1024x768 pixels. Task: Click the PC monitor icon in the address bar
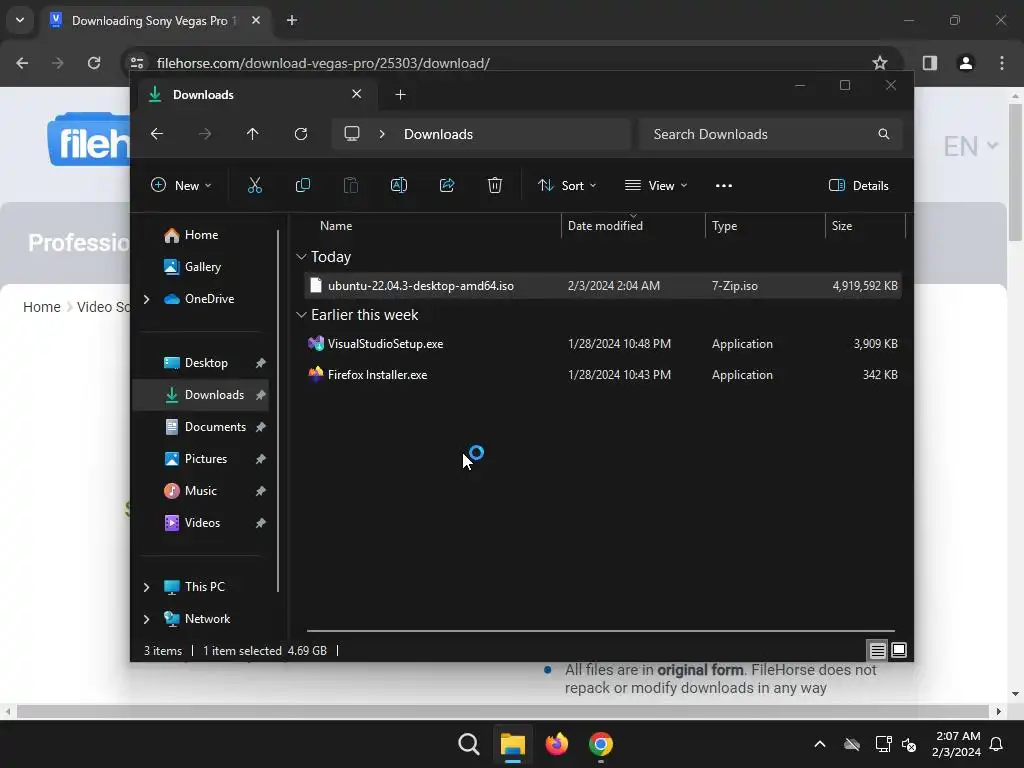click(352, 134)
